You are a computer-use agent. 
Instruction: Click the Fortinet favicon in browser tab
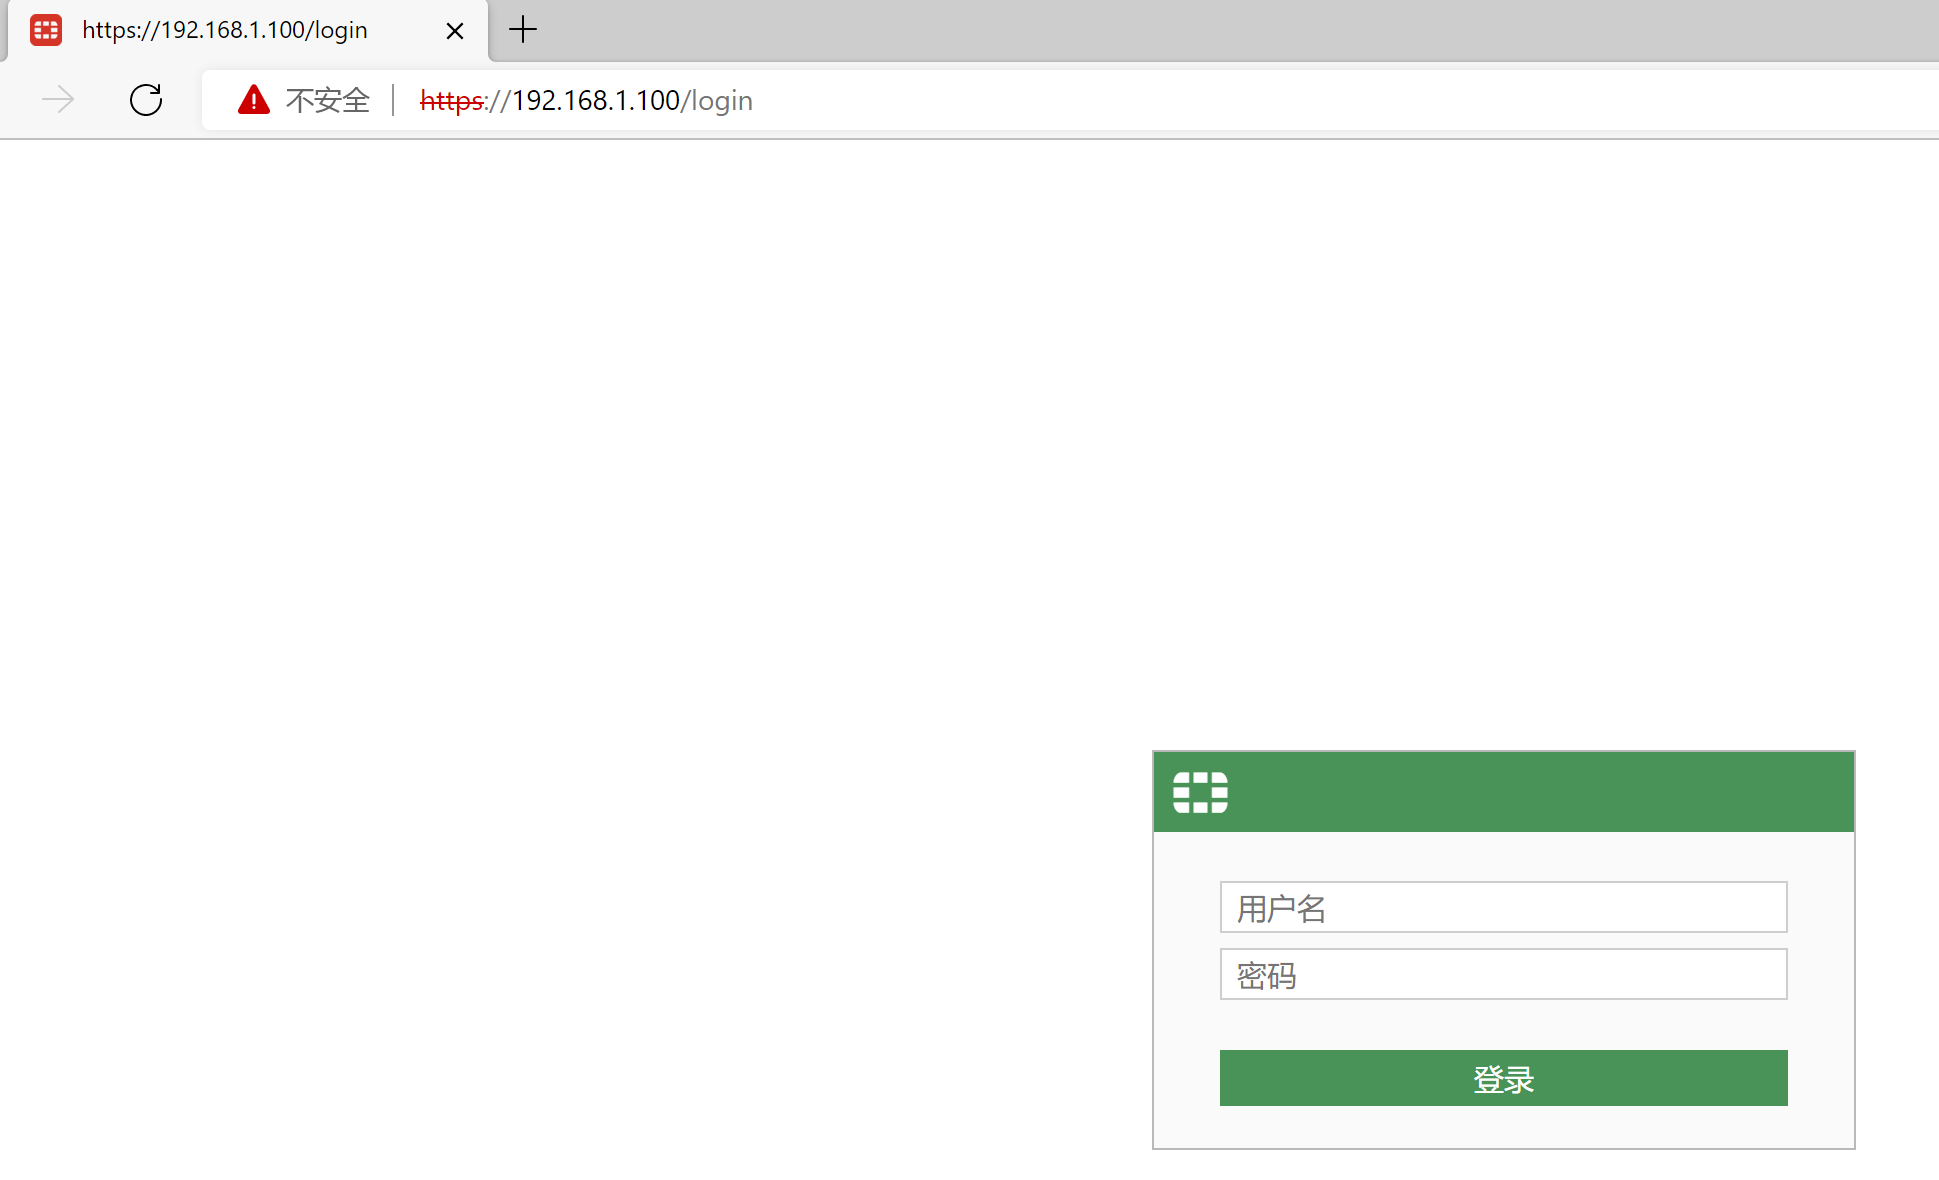coord(46,30)
